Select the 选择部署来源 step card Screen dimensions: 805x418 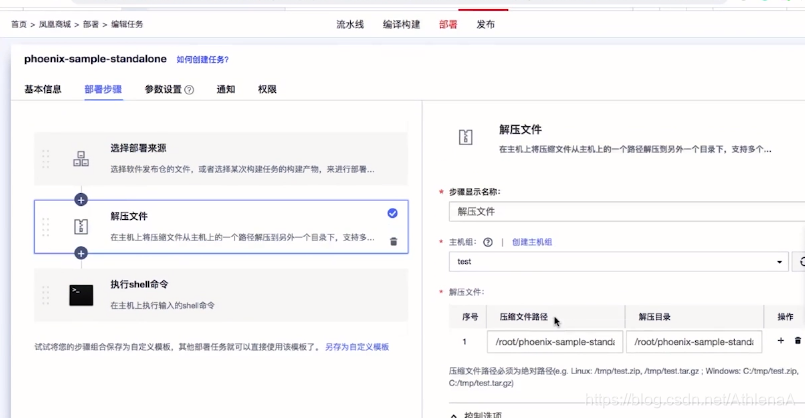pyautogui.click(x=221, y=159)
